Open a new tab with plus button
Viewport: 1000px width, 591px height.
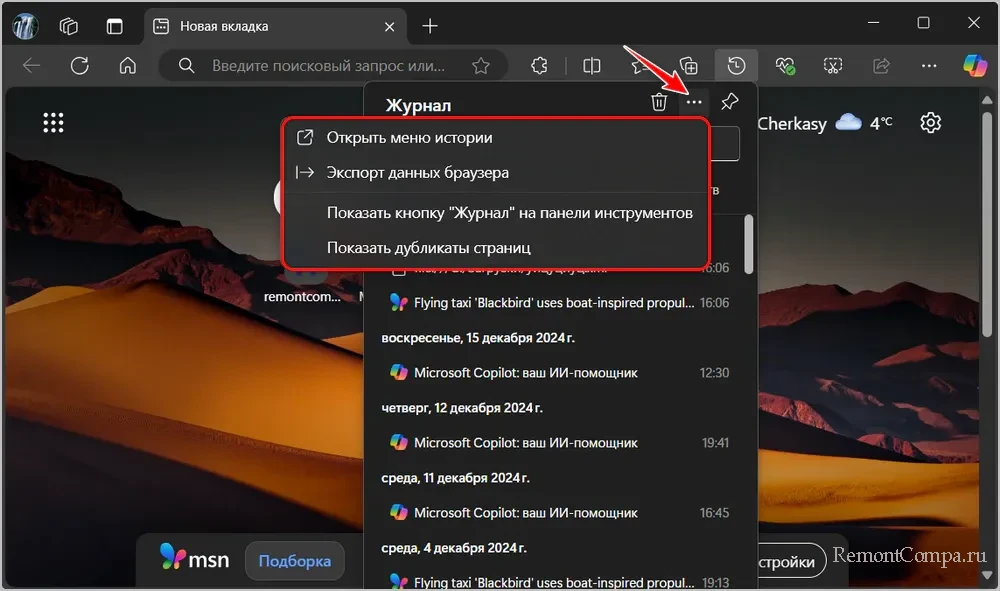(x=430, y=26)
